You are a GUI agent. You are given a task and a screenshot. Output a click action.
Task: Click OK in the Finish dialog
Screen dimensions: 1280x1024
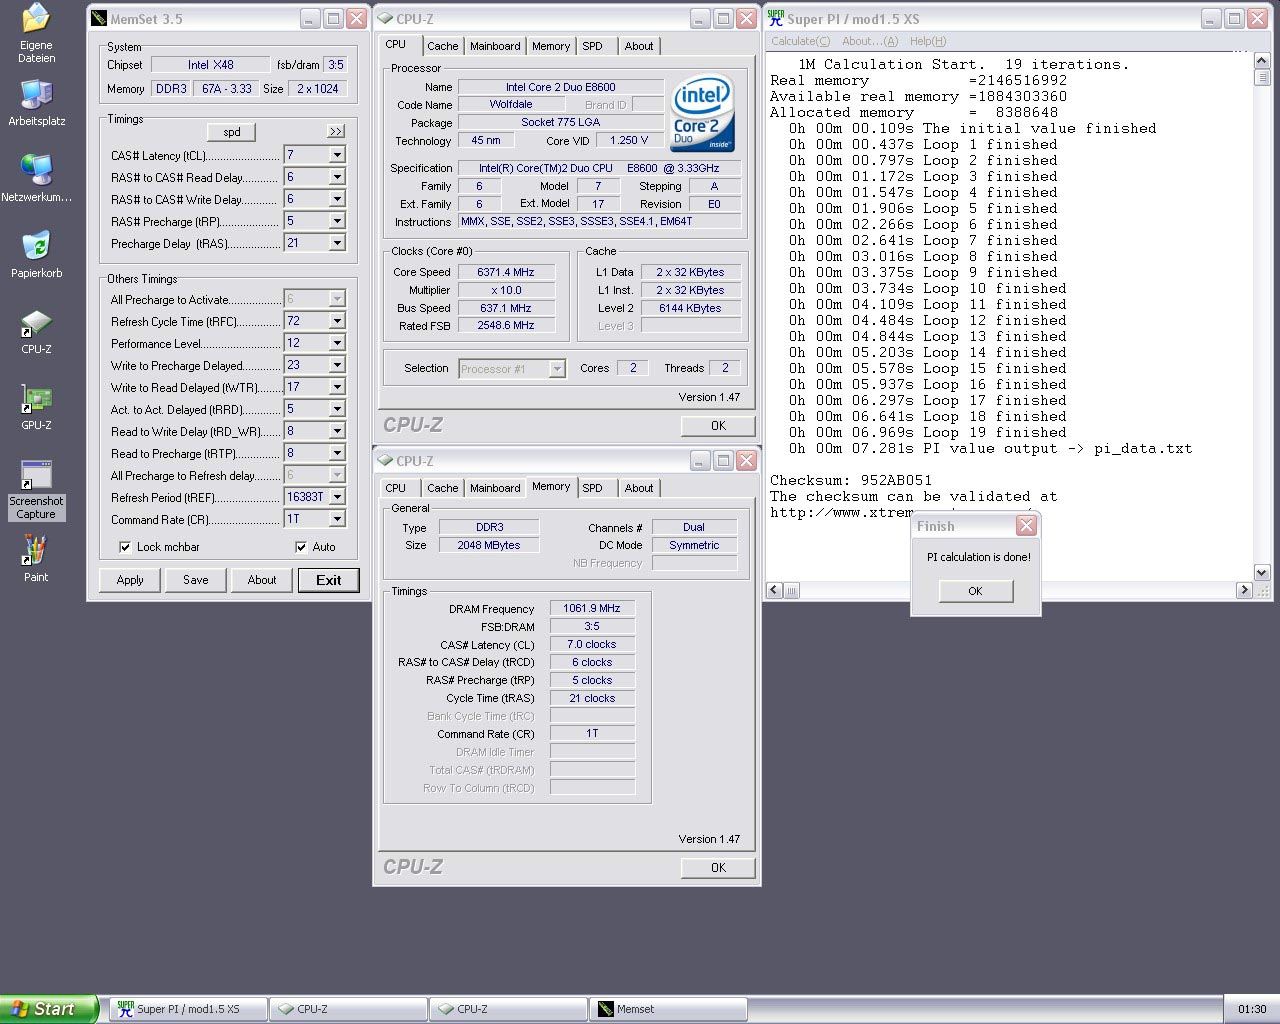coord(975,591)
